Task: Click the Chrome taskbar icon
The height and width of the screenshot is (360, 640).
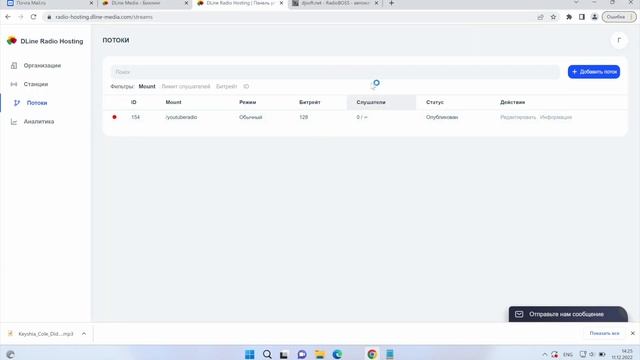Action: coord(372,354)
